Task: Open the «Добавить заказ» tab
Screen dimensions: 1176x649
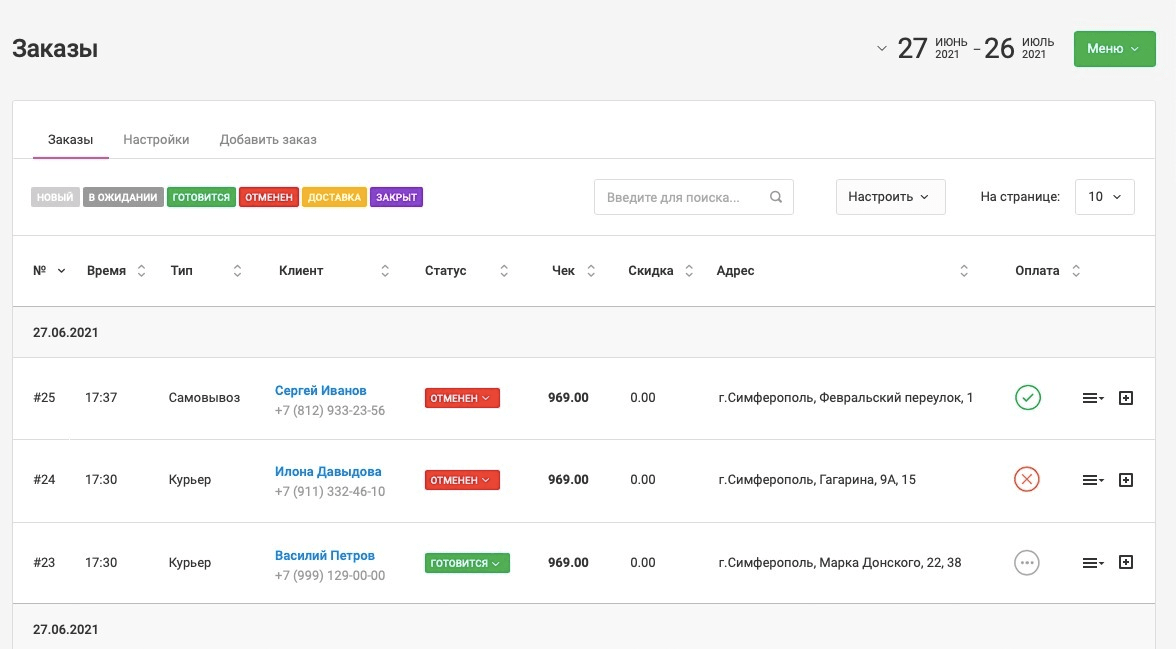Action: tap(268, 140)
